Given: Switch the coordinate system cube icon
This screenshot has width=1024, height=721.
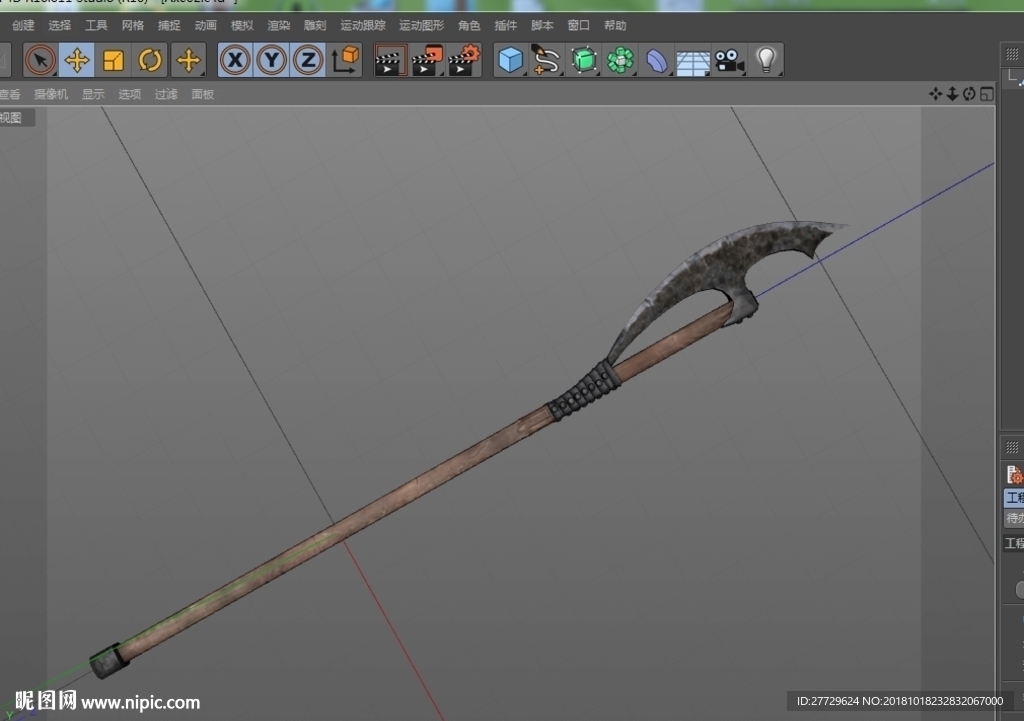Looking at the screenshot, I should point(345,60).
